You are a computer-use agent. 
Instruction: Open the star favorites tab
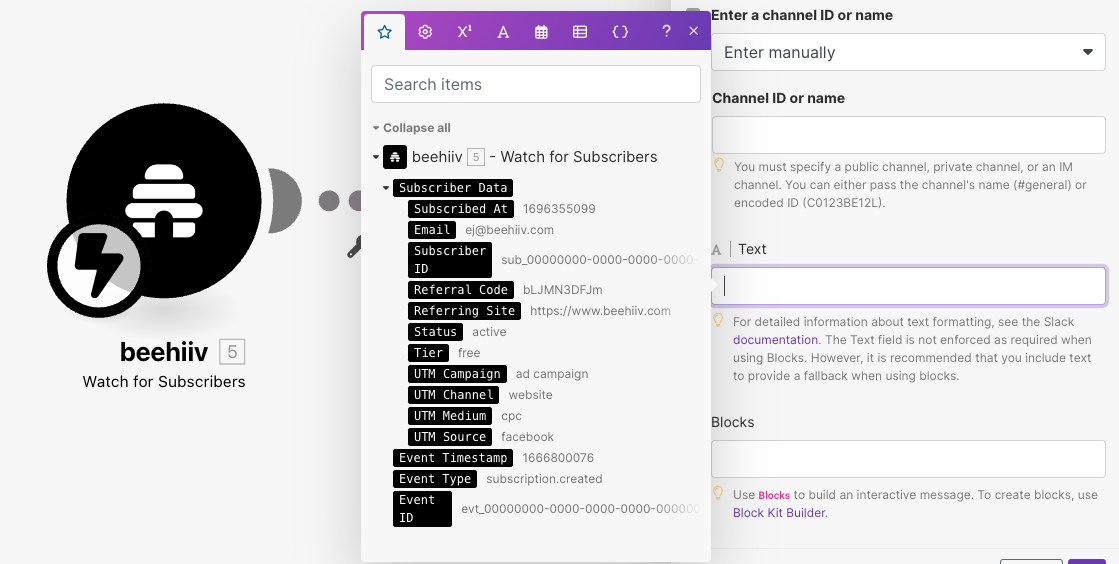click(x=384, y=32)
